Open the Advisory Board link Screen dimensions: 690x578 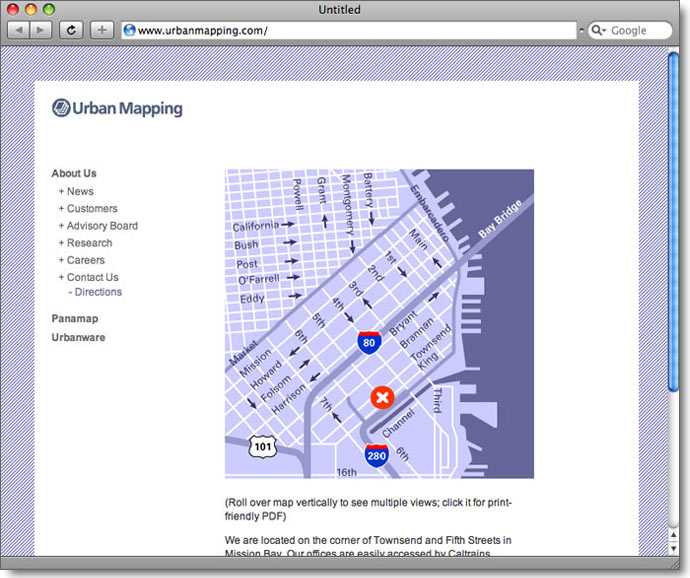point(102,225)
